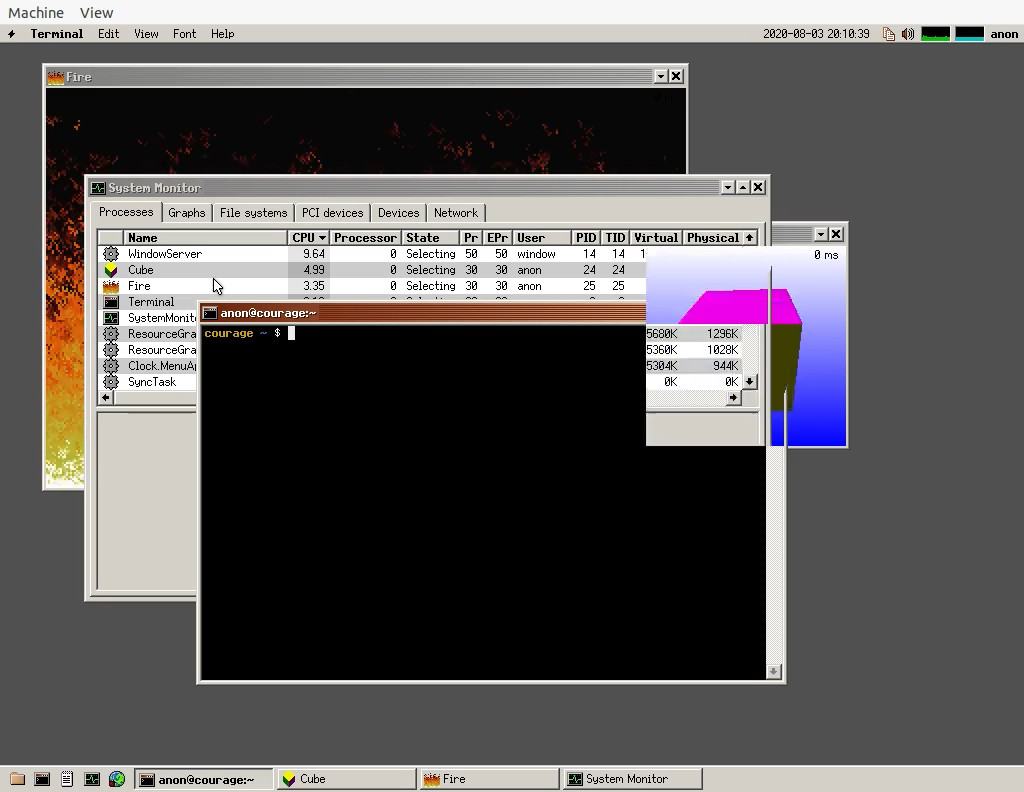Open the SerenityOS system menu icon
This screenshot has width=1024, height=792.
[x=11, y=34]
